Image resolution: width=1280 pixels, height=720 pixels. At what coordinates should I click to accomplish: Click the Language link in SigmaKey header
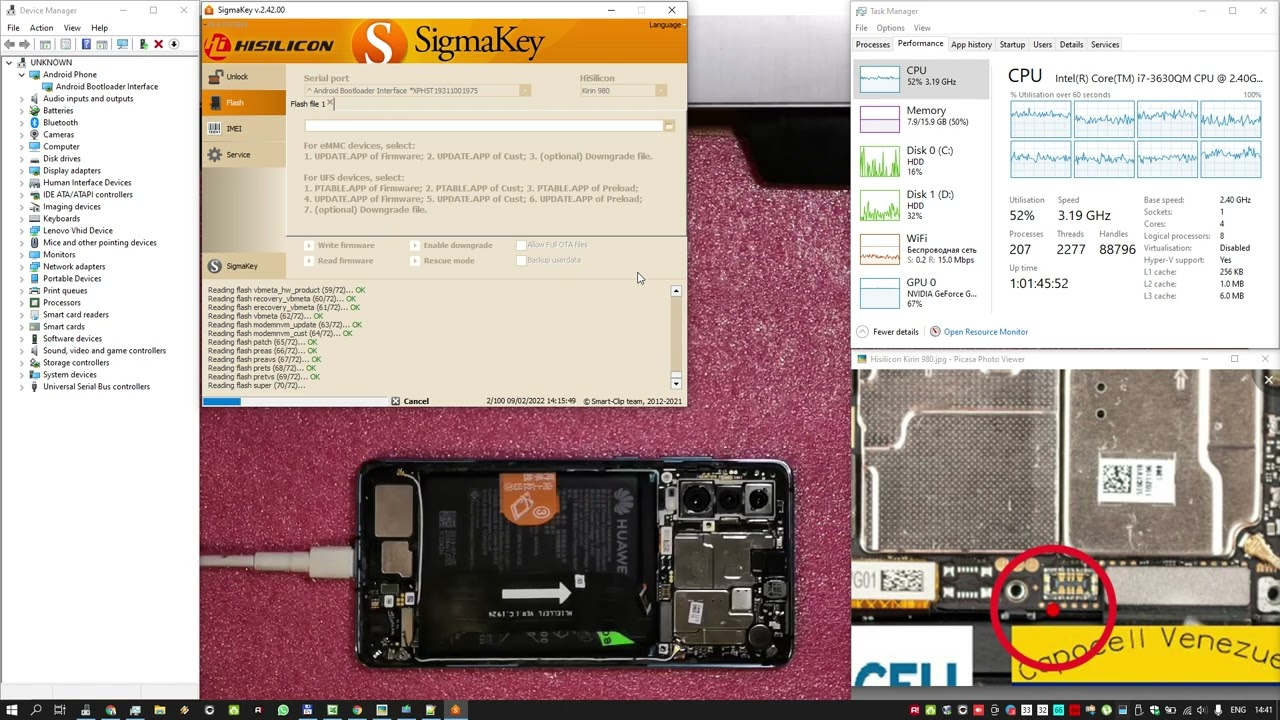point(665,25)
